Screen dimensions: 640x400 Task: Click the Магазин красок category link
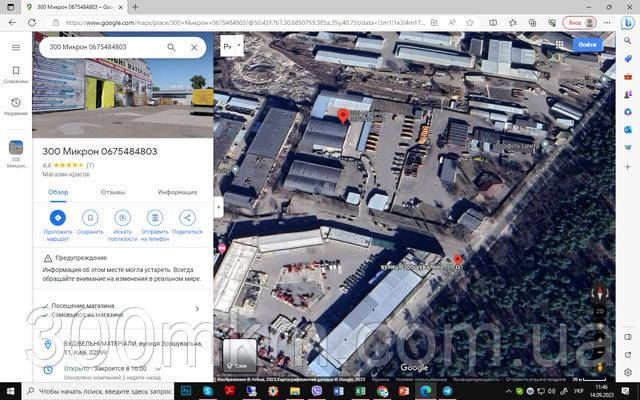point(66,174)
